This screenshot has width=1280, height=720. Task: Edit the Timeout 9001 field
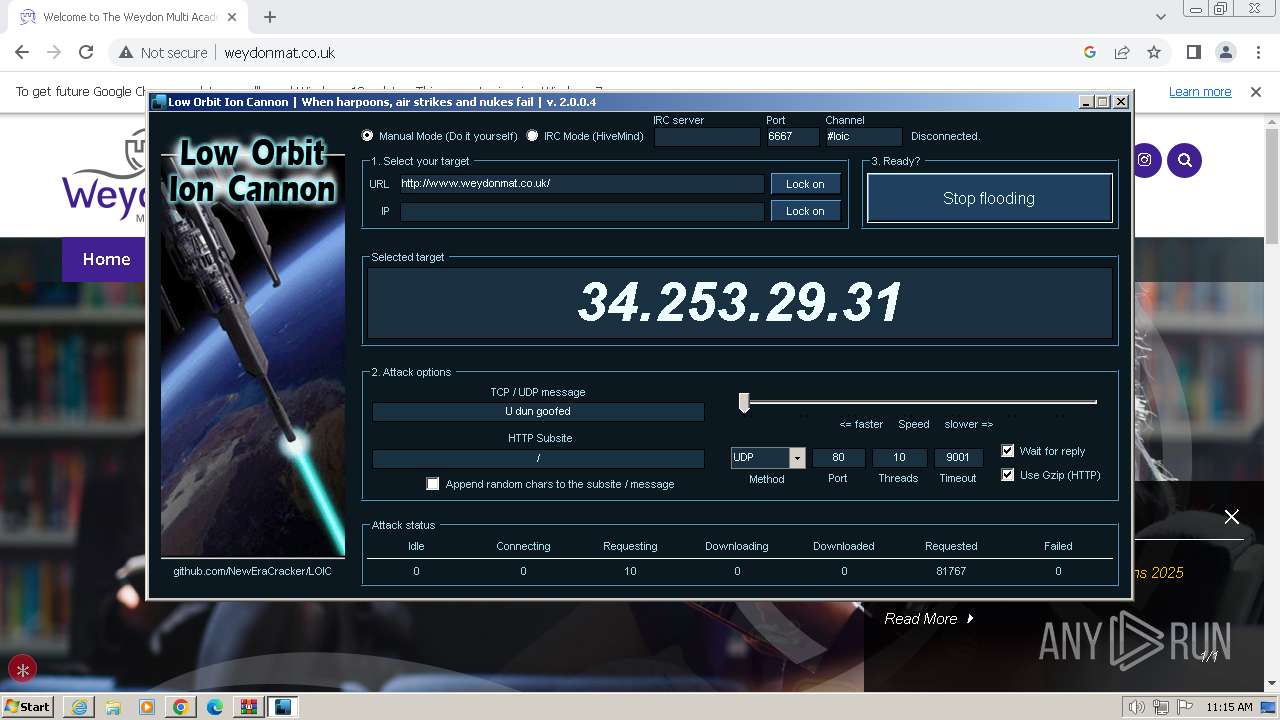point(958,458)
